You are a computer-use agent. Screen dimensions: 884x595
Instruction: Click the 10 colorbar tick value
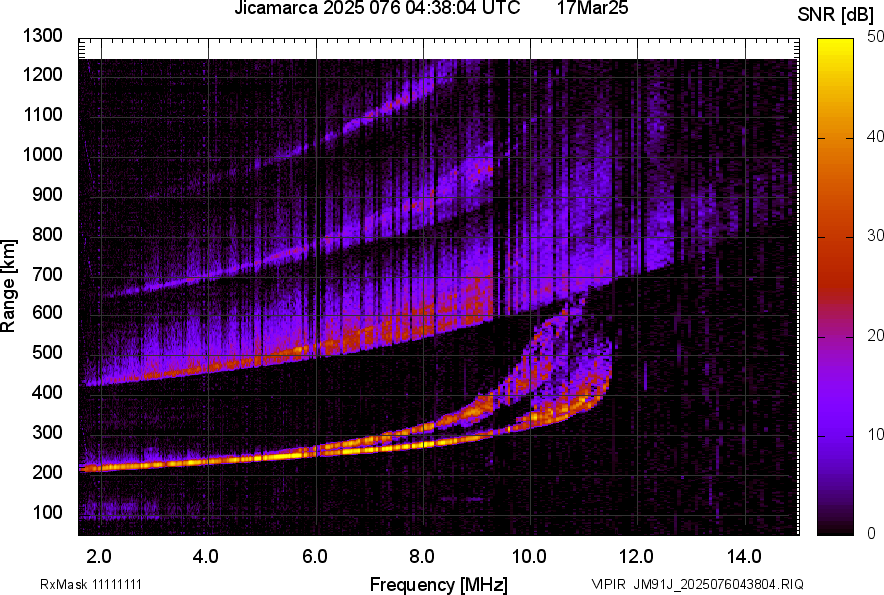pyautogui.click(x=876, y=434)
